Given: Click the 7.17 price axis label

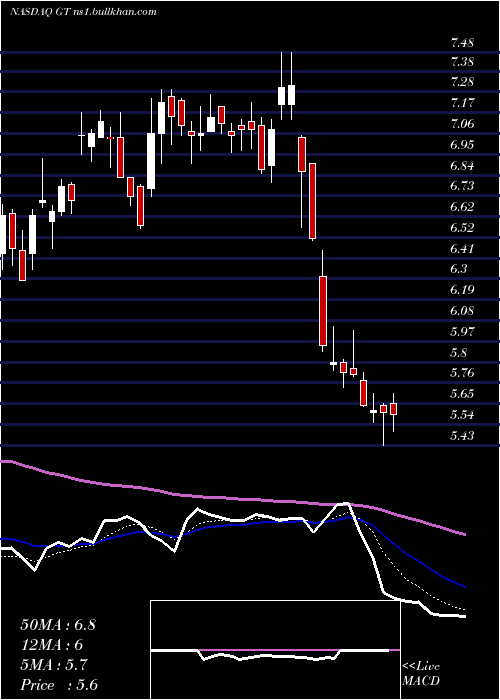Looking at the screenshot, I should point(462,103).
